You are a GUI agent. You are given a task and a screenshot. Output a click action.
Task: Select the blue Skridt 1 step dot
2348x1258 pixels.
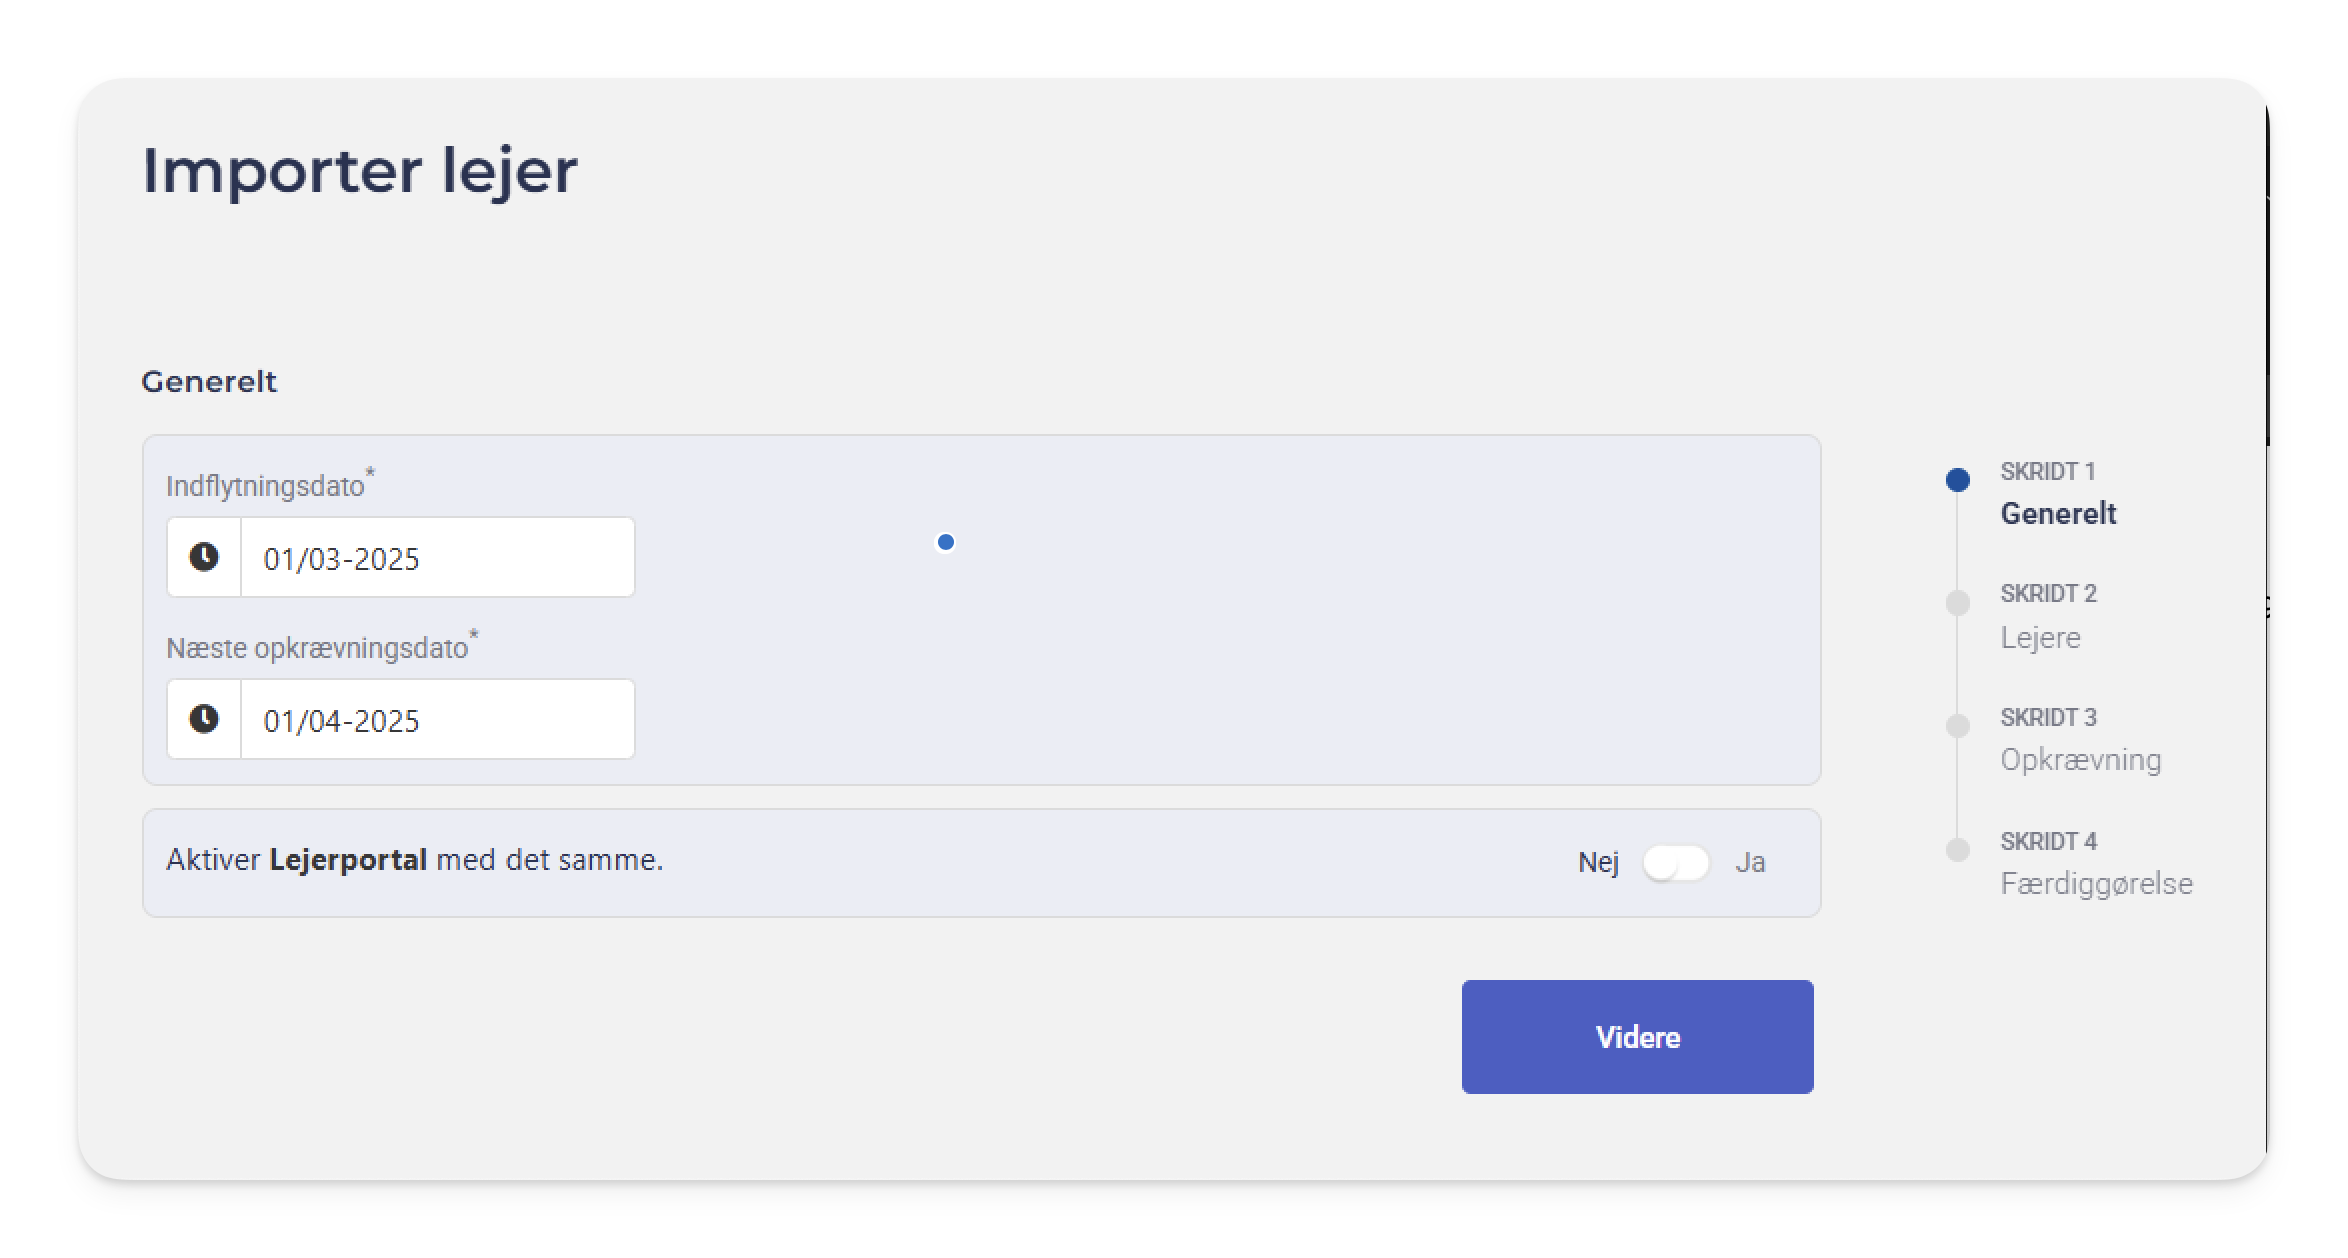click(x=1958, y=480)
